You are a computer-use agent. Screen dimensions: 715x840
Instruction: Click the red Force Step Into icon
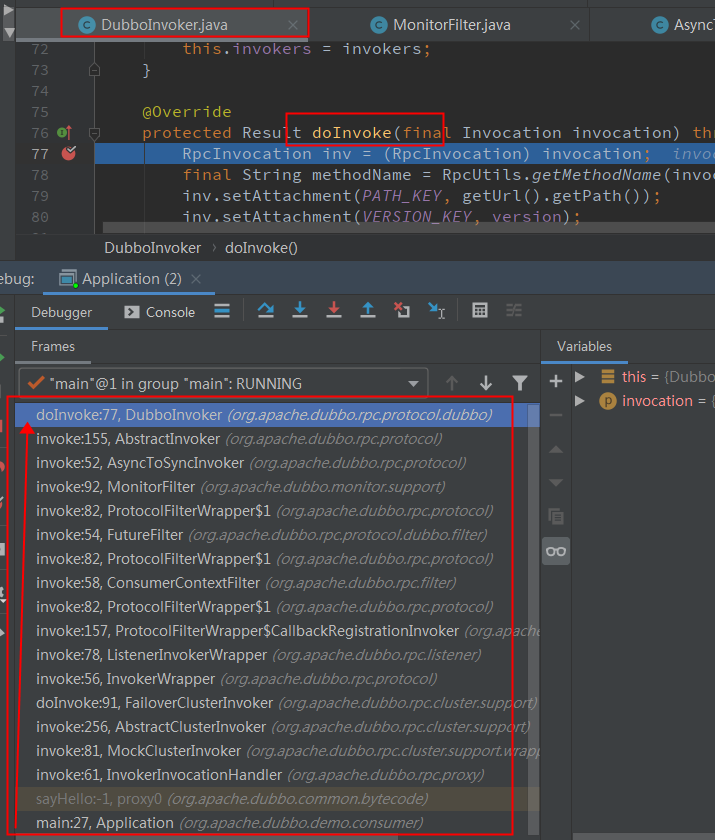(x=334, y=311)
